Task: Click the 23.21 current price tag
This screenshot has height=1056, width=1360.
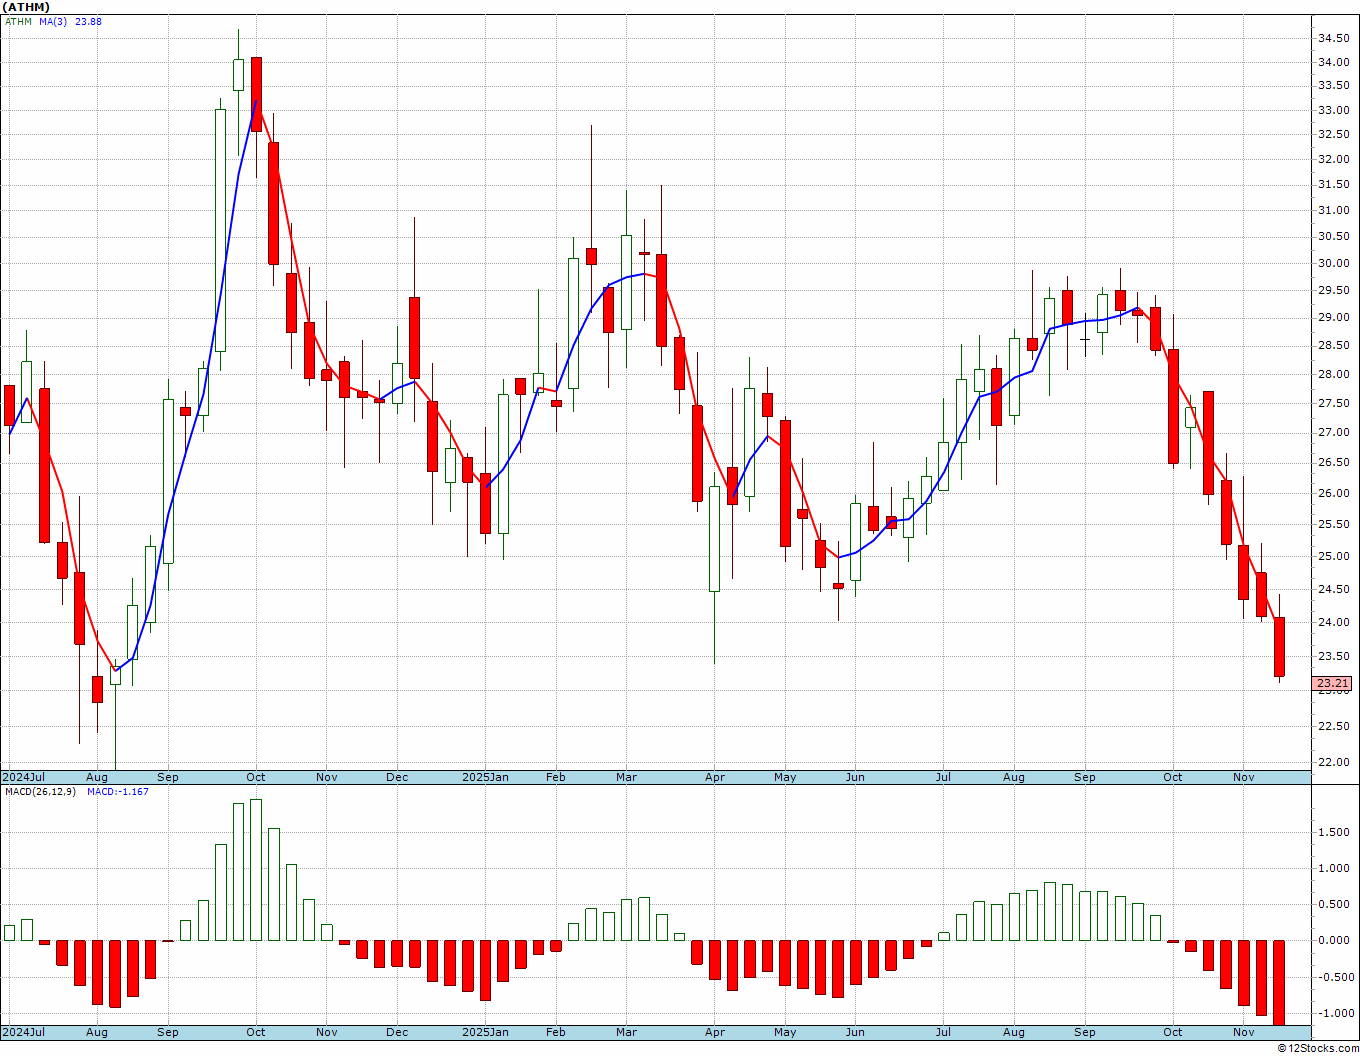Action: (1333, 684)
